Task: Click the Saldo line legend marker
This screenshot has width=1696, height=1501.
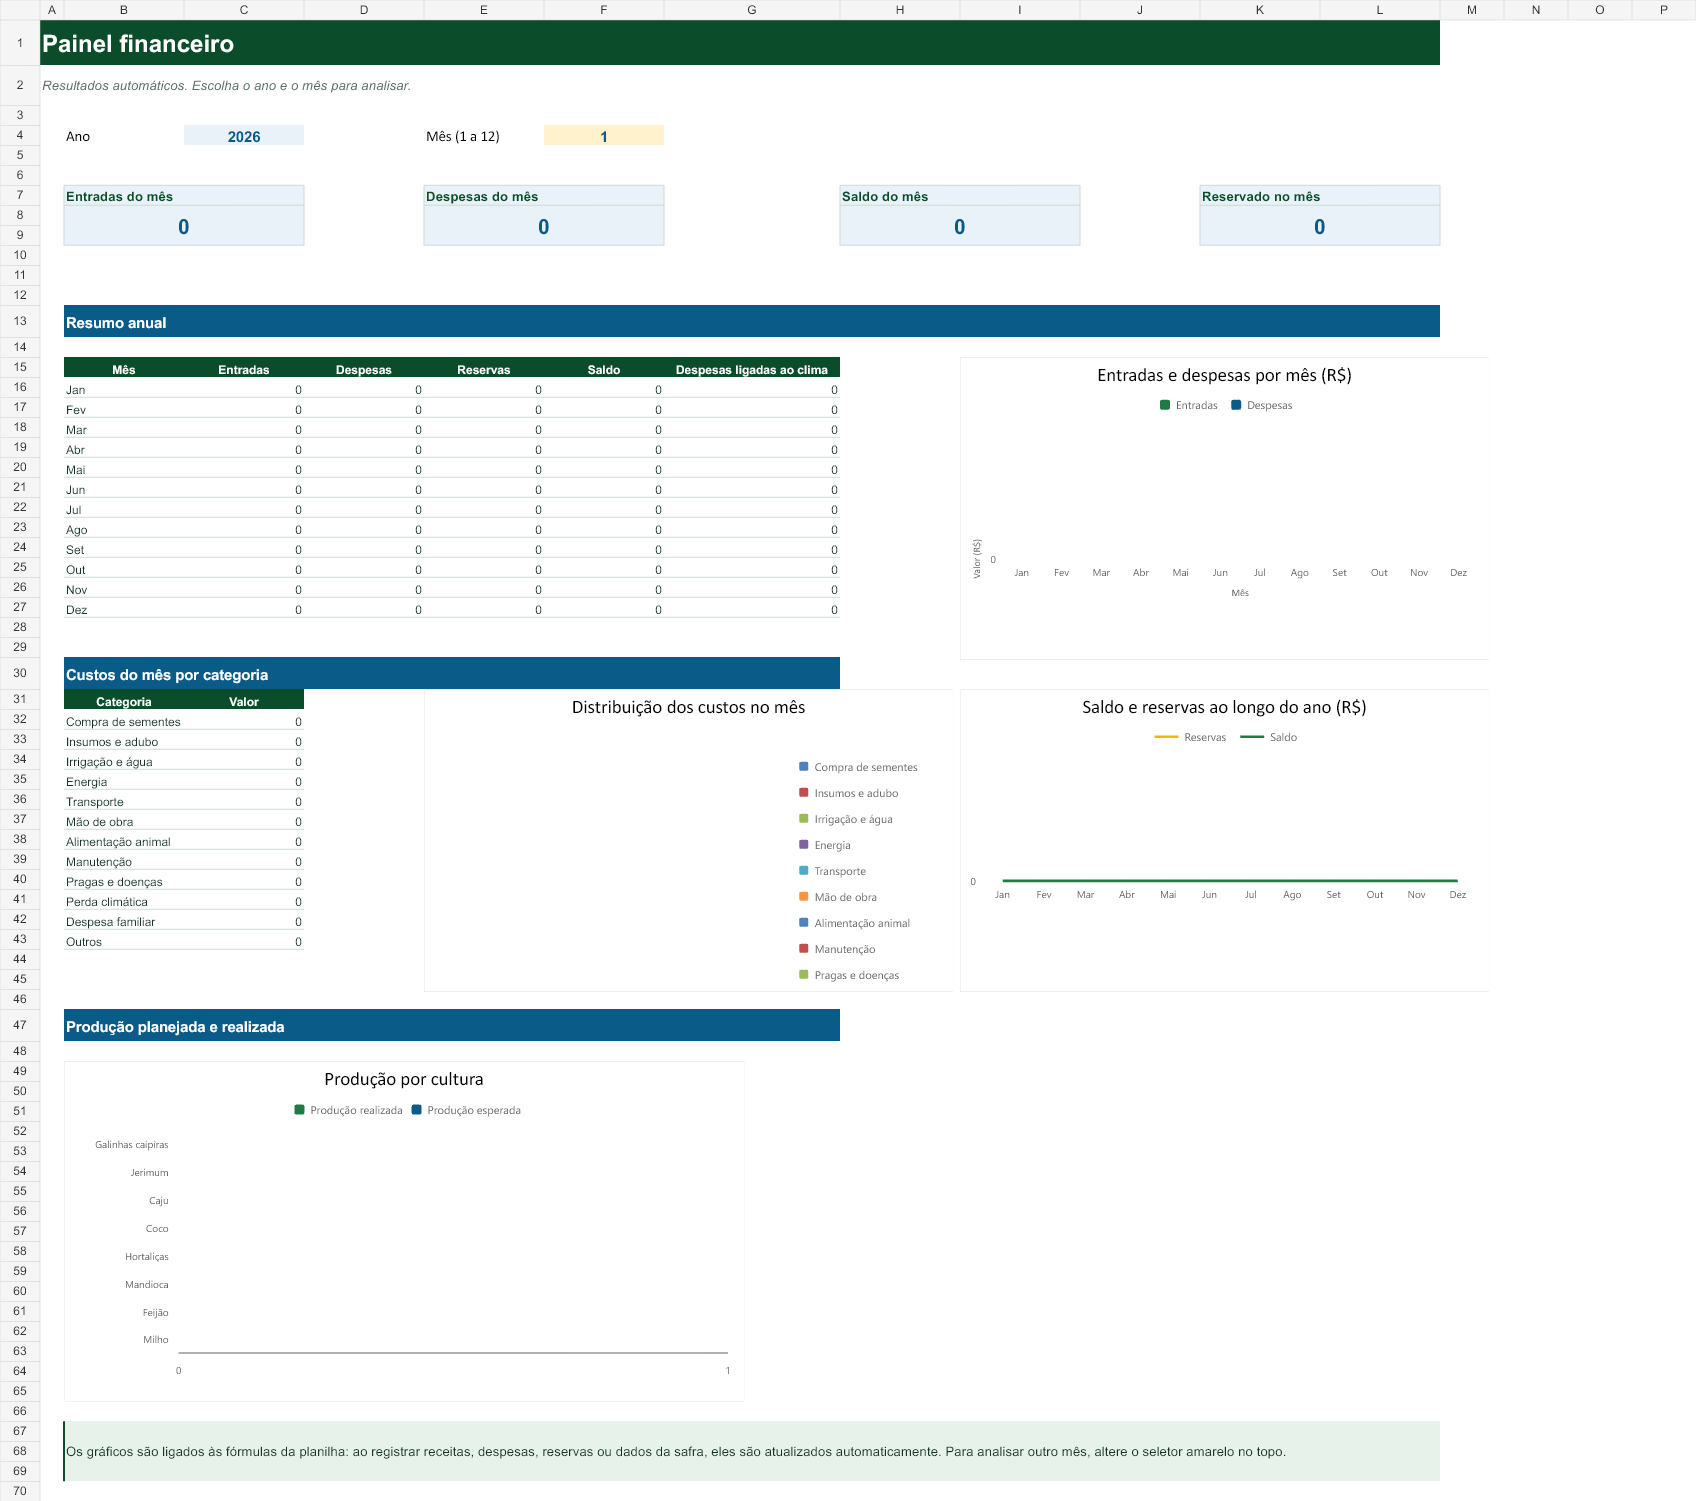Action: (1252, 737)
